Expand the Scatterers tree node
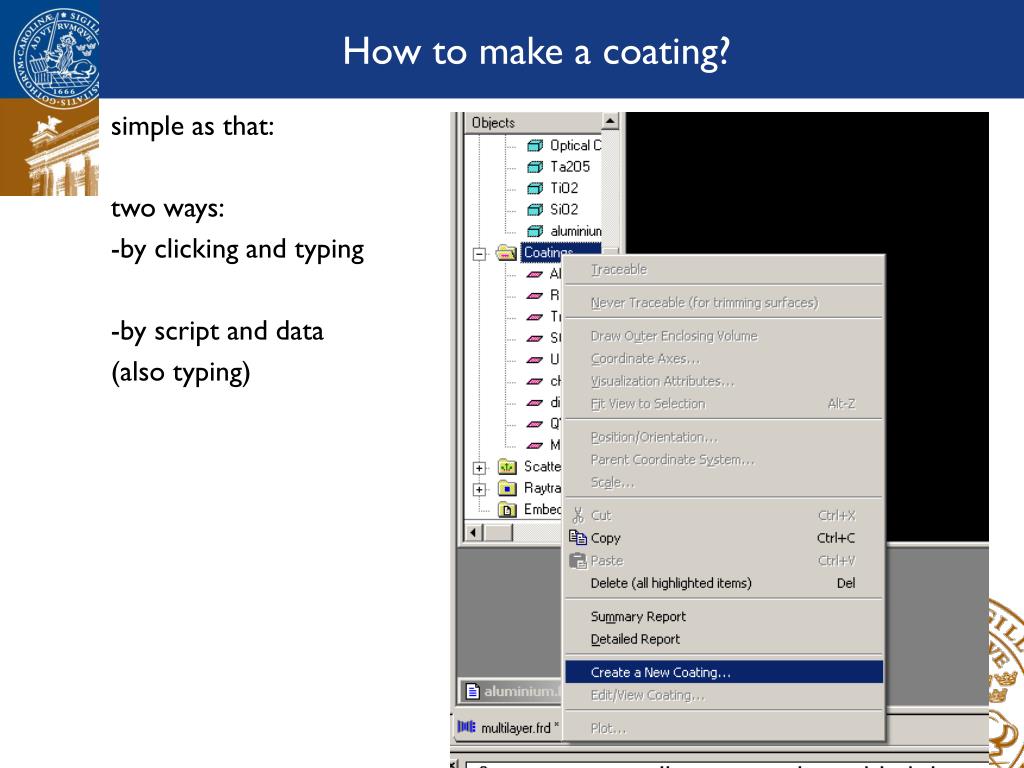The width and height of the screenshot is (1024, 768). coord(479,468)
